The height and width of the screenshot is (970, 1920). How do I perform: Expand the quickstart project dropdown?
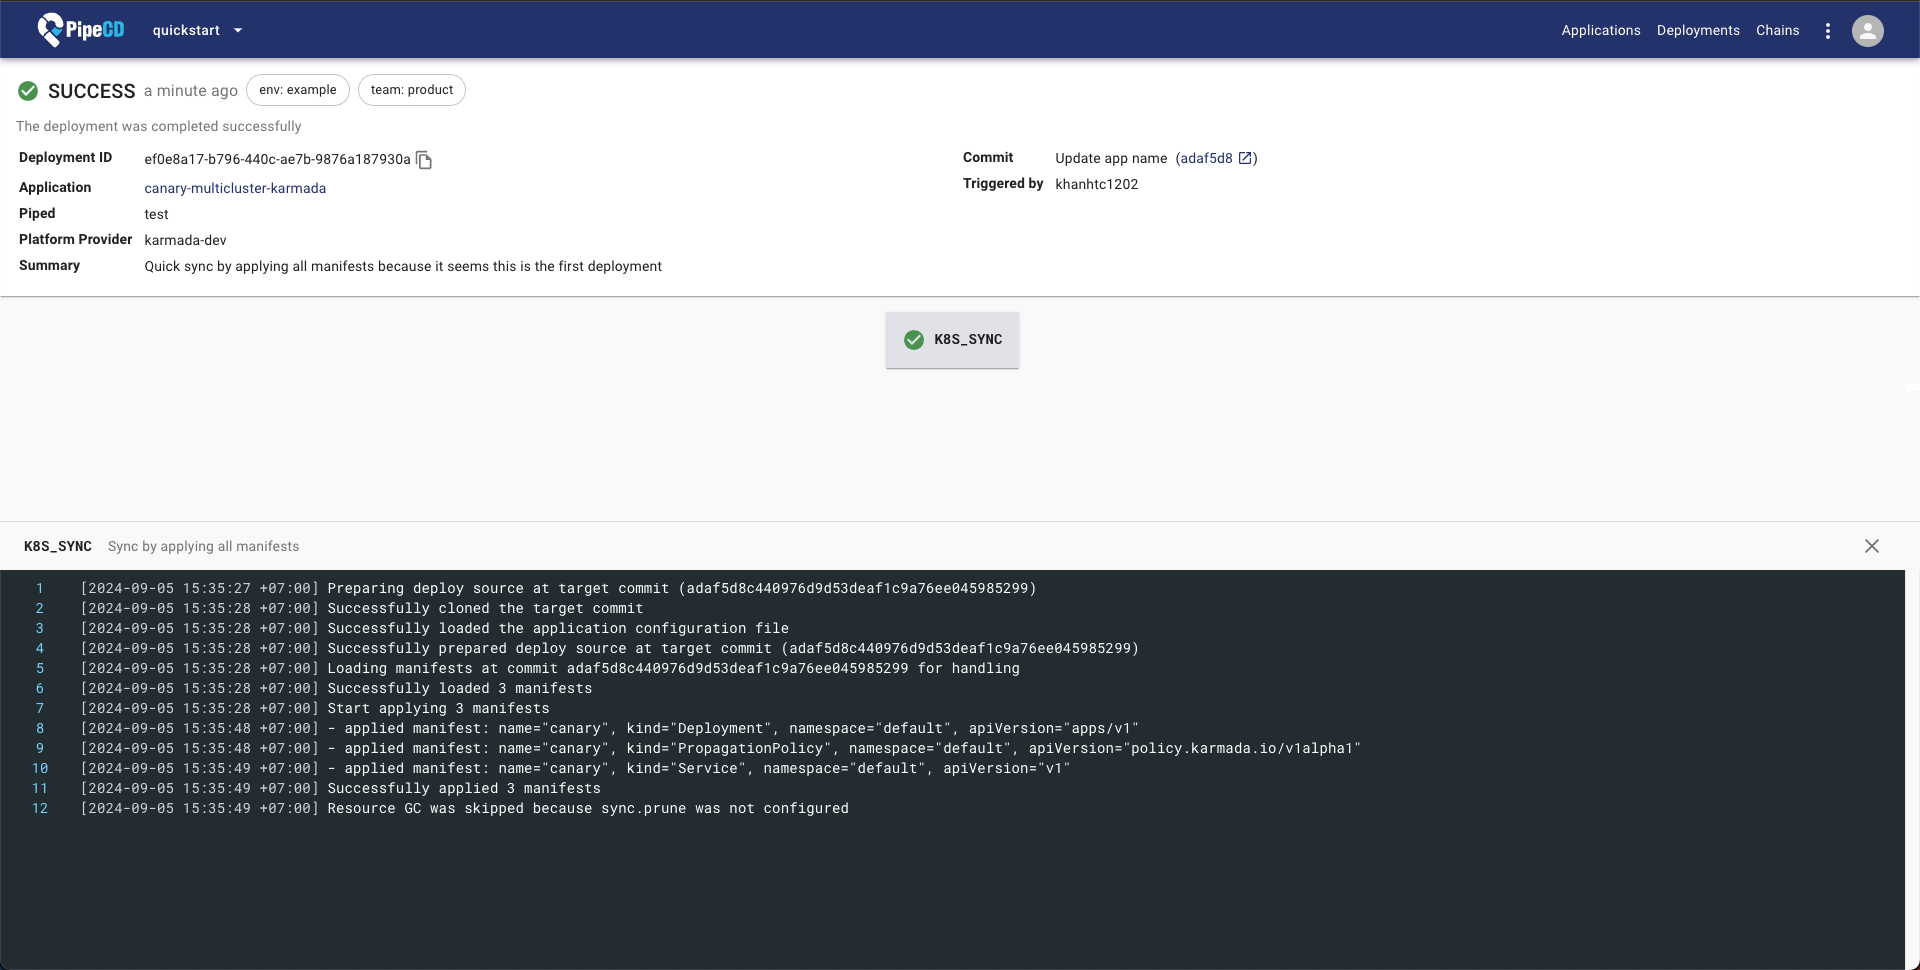[x=238, y=31]
